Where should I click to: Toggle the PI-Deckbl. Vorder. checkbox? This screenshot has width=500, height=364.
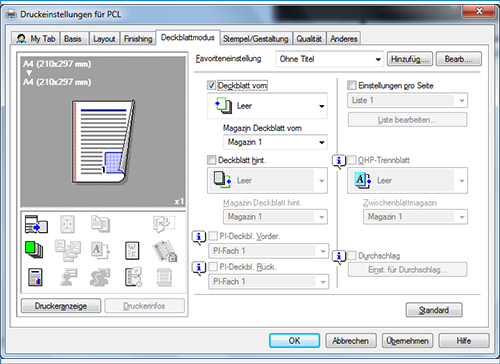(213, 236)
